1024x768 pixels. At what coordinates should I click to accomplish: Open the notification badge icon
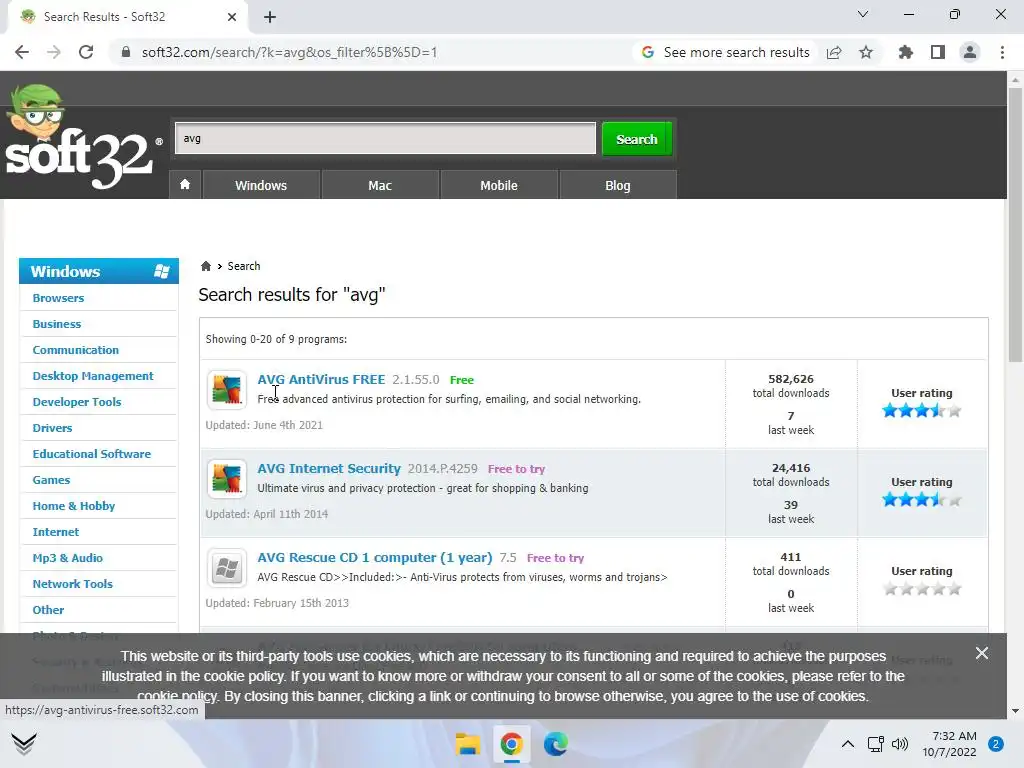pyautogui.click(x=996, y=744)
